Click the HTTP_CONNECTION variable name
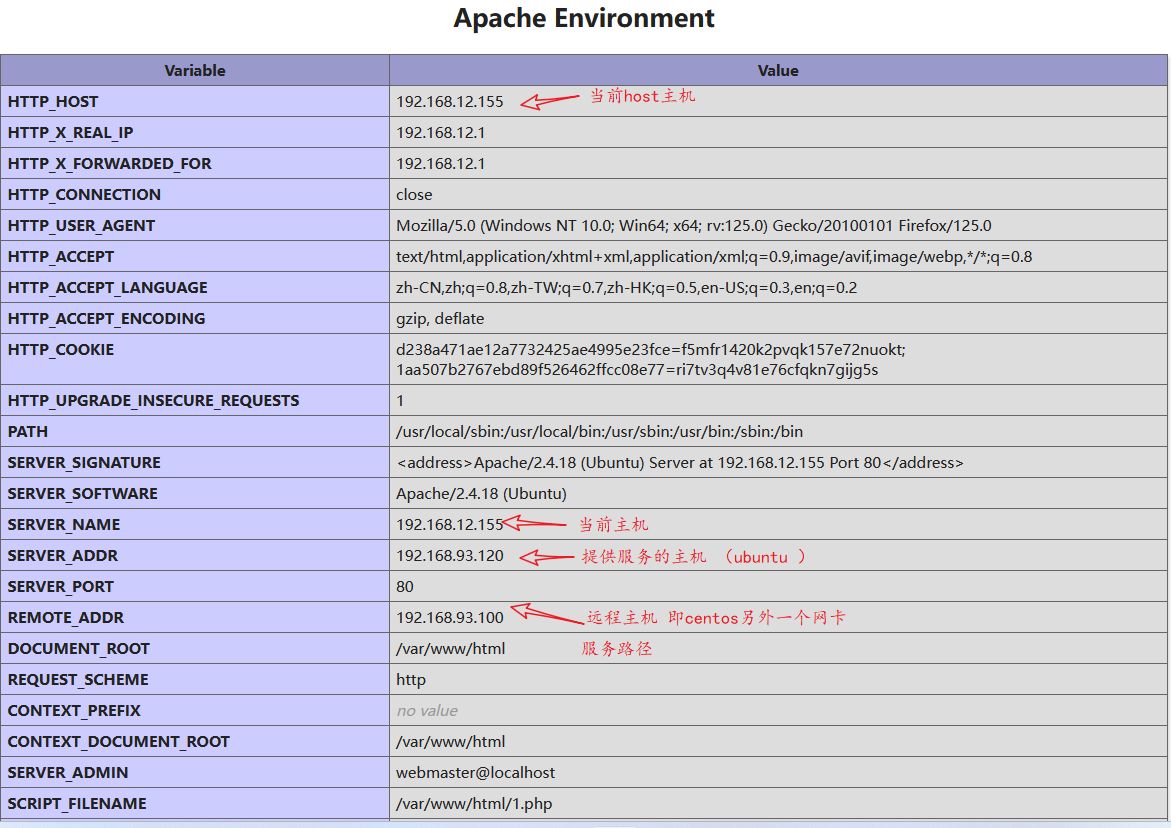 point(84,194)
